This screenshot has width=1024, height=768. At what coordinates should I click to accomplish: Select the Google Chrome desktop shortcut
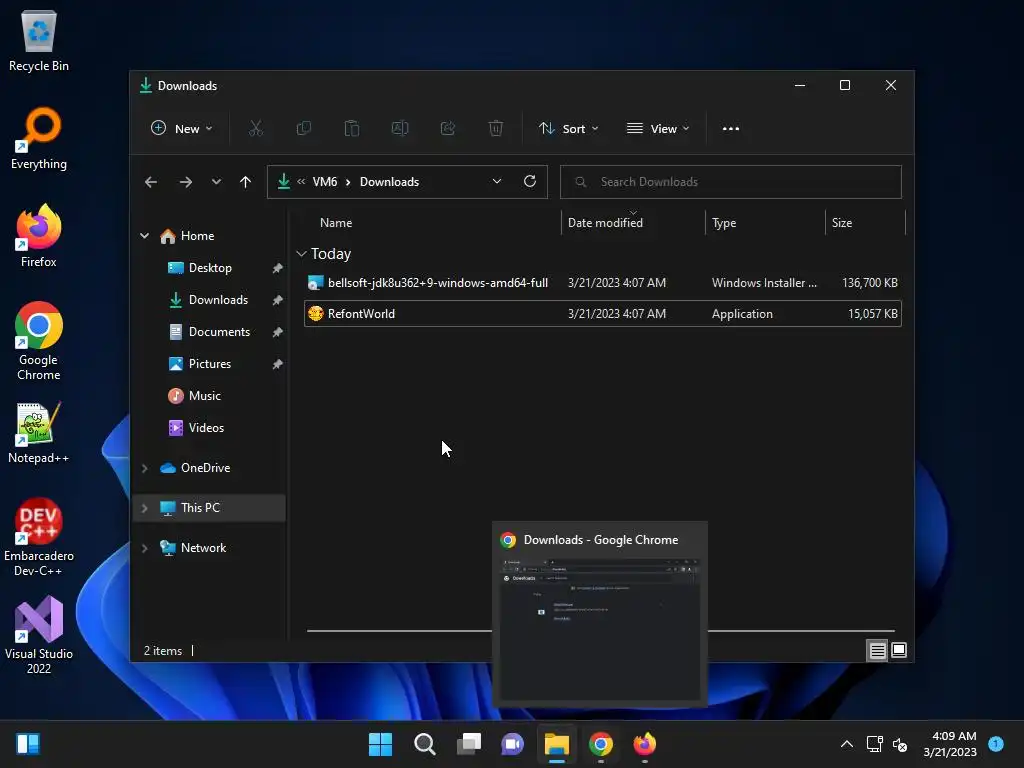coord(39,341)
